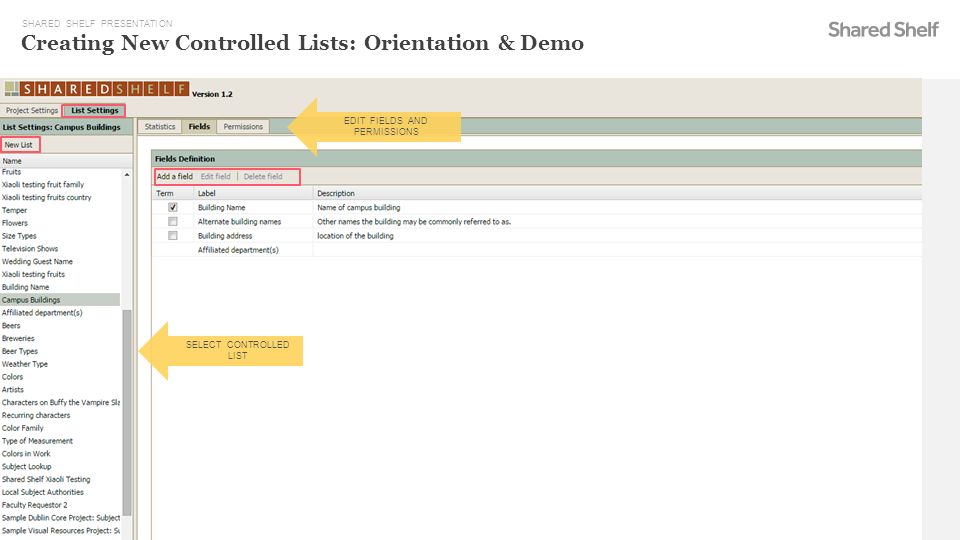Select the Flowers list
Image resolution: width=960 pixels, height=540 pixels.
click(x=60, y=223)
